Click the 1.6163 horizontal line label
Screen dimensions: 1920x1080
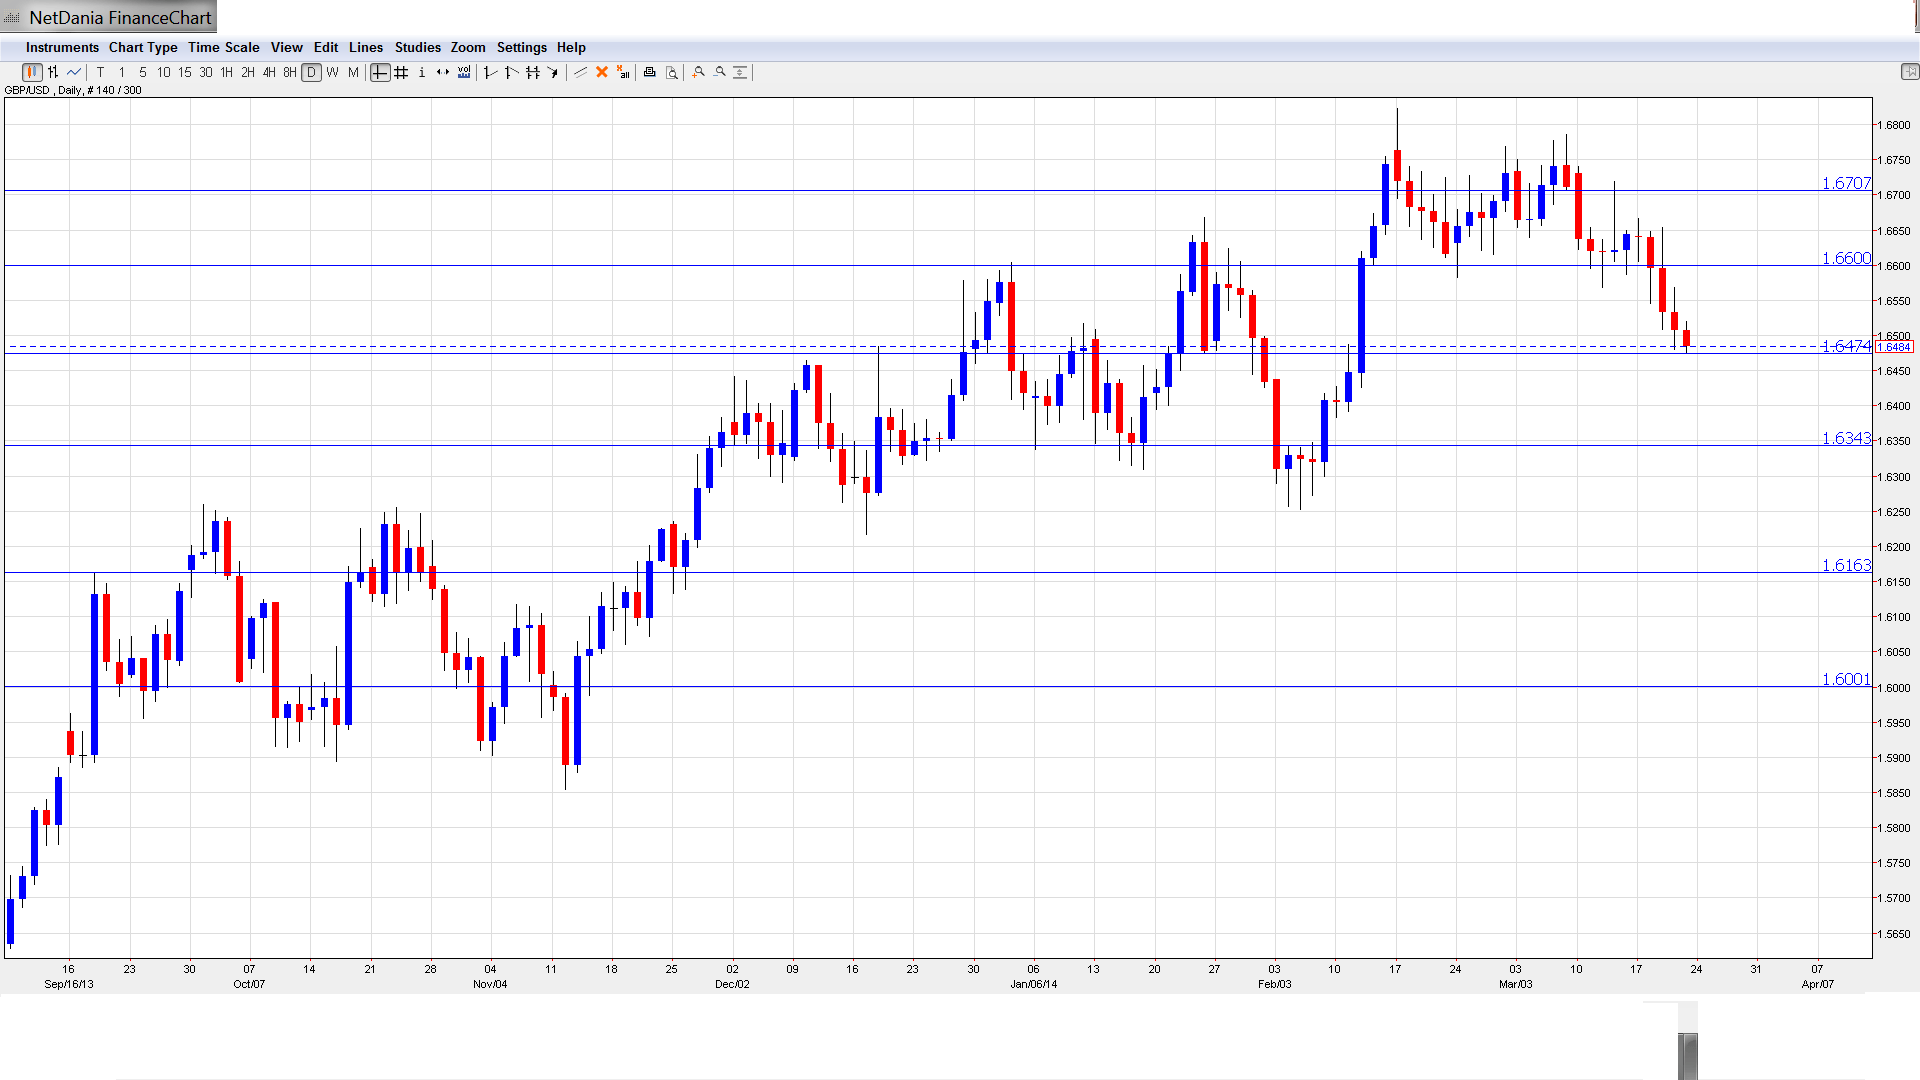coord(1846,565)
